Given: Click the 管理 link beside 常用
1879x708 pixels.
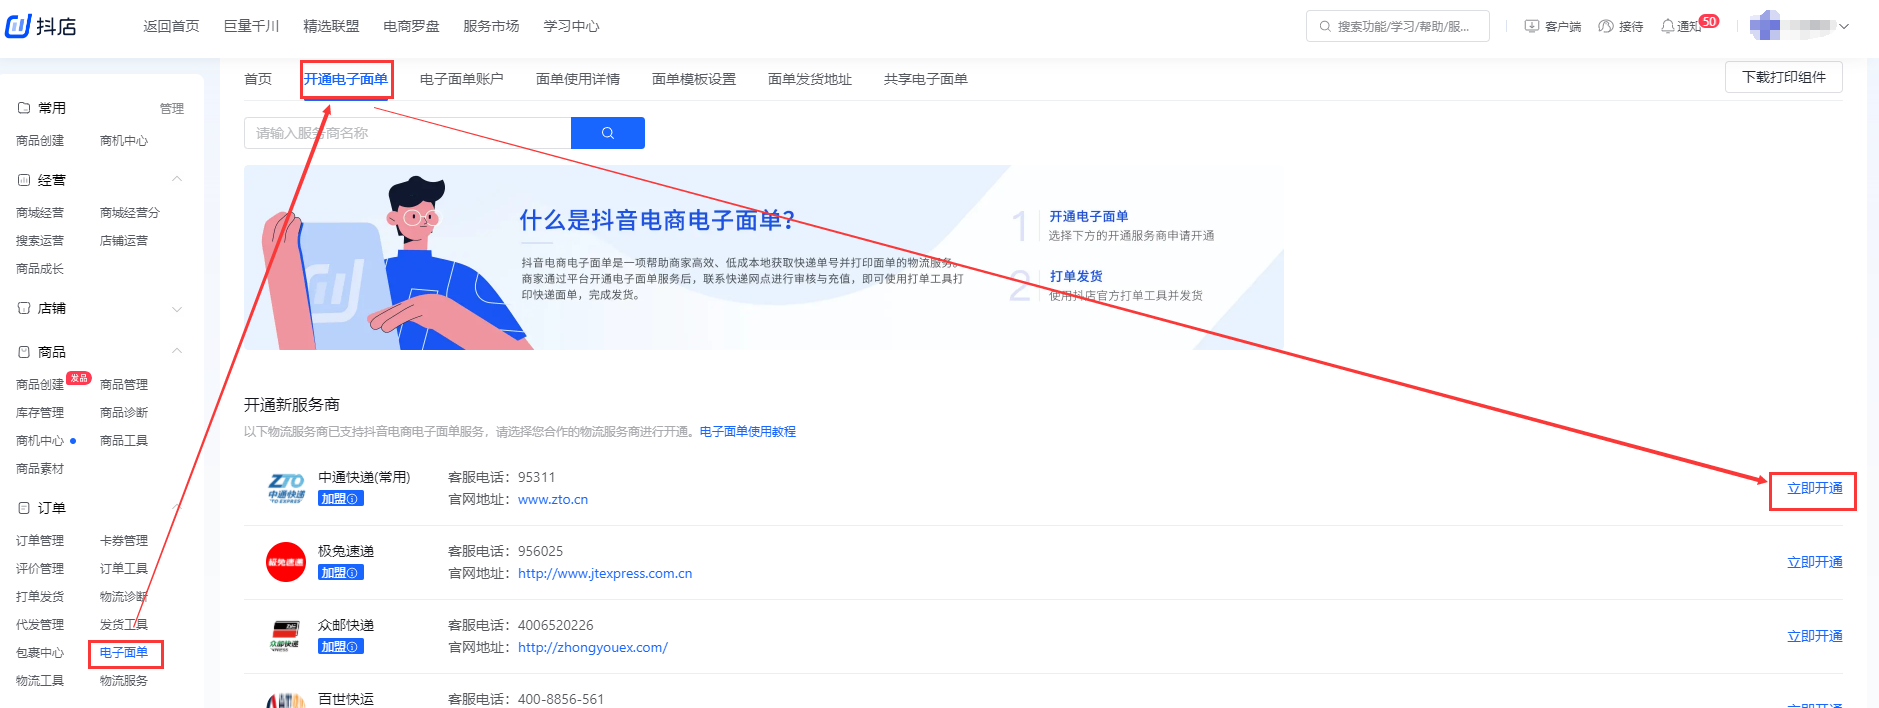Looking at the screenshot, I should point(172,109).
